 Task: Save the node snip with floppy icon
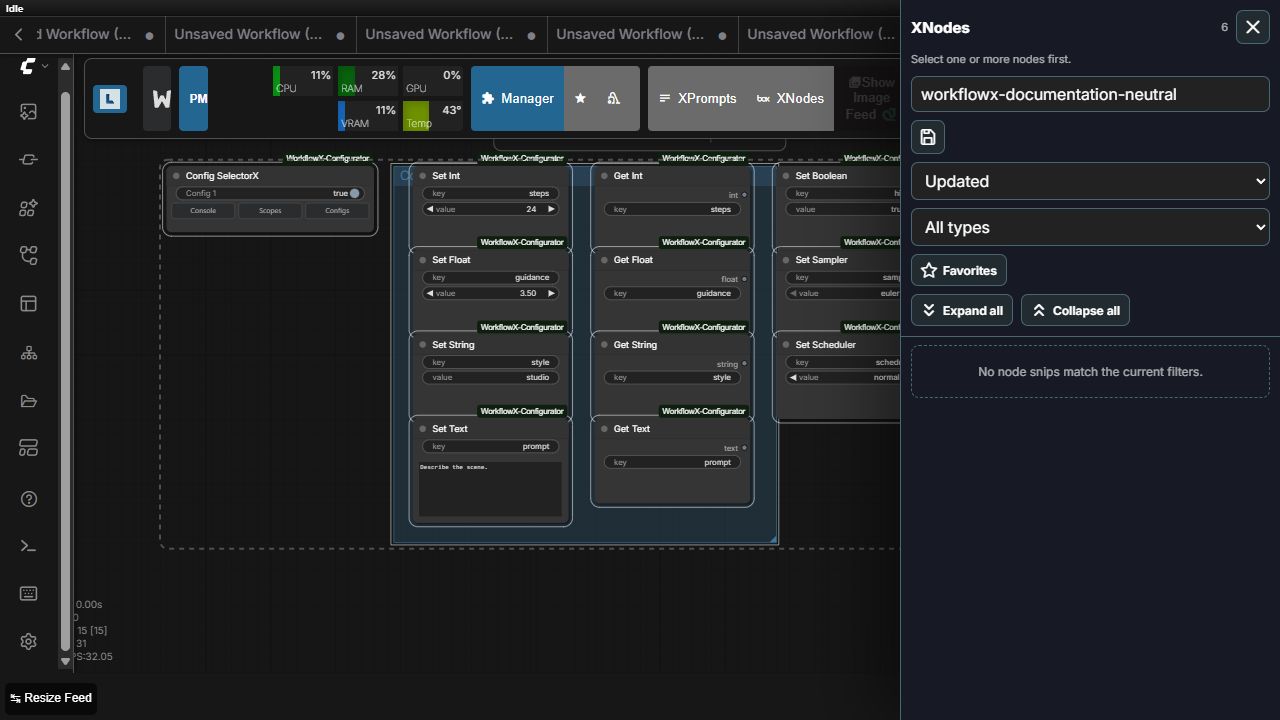(928, 137)
